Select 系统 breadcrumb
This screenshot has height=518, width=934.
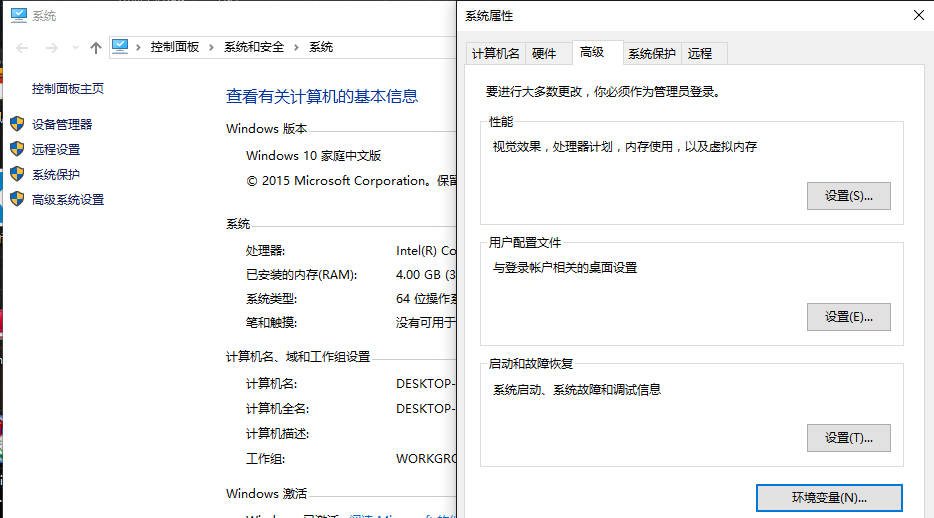pos(320,47)
